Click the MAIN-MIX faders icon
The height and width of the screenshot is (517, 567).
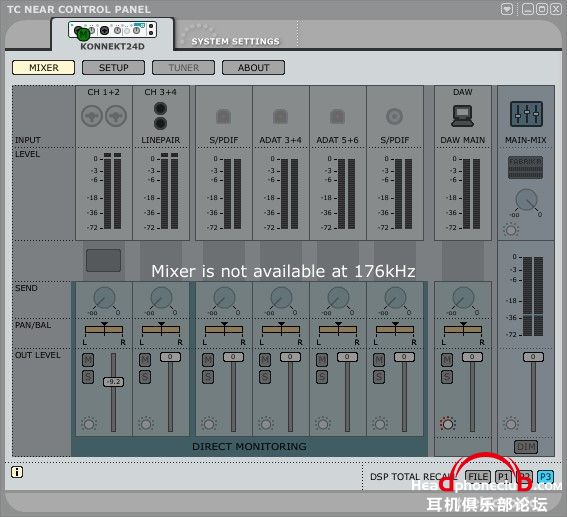tap(526, 114)
